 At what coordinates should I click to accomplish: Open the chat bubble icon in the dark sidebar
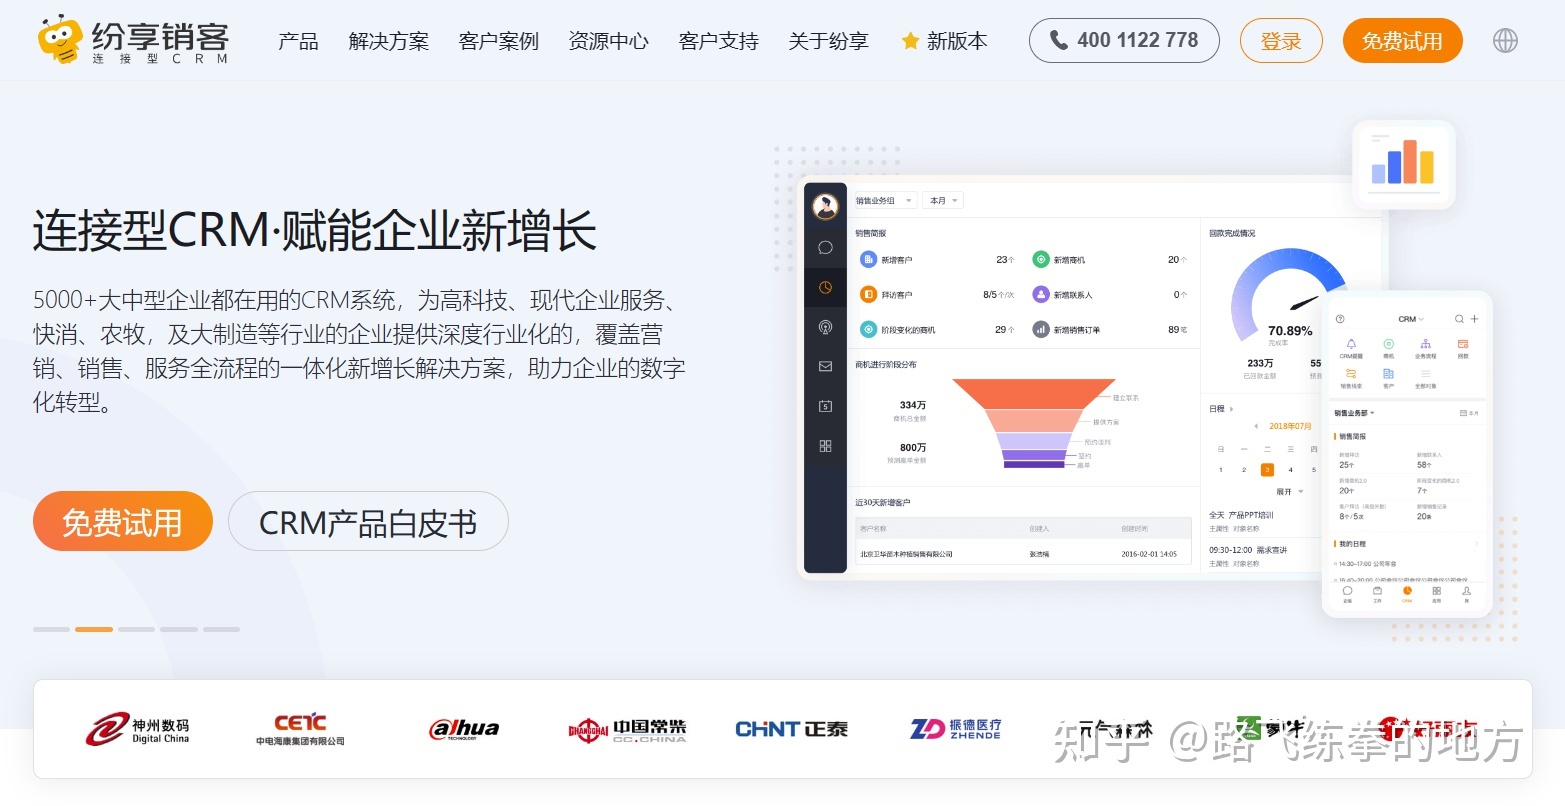click(x=825, y=247)
